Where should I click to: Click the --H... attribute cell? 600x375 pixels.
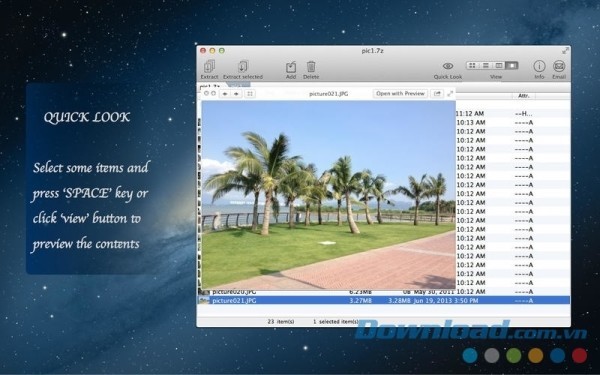(523, 113)
